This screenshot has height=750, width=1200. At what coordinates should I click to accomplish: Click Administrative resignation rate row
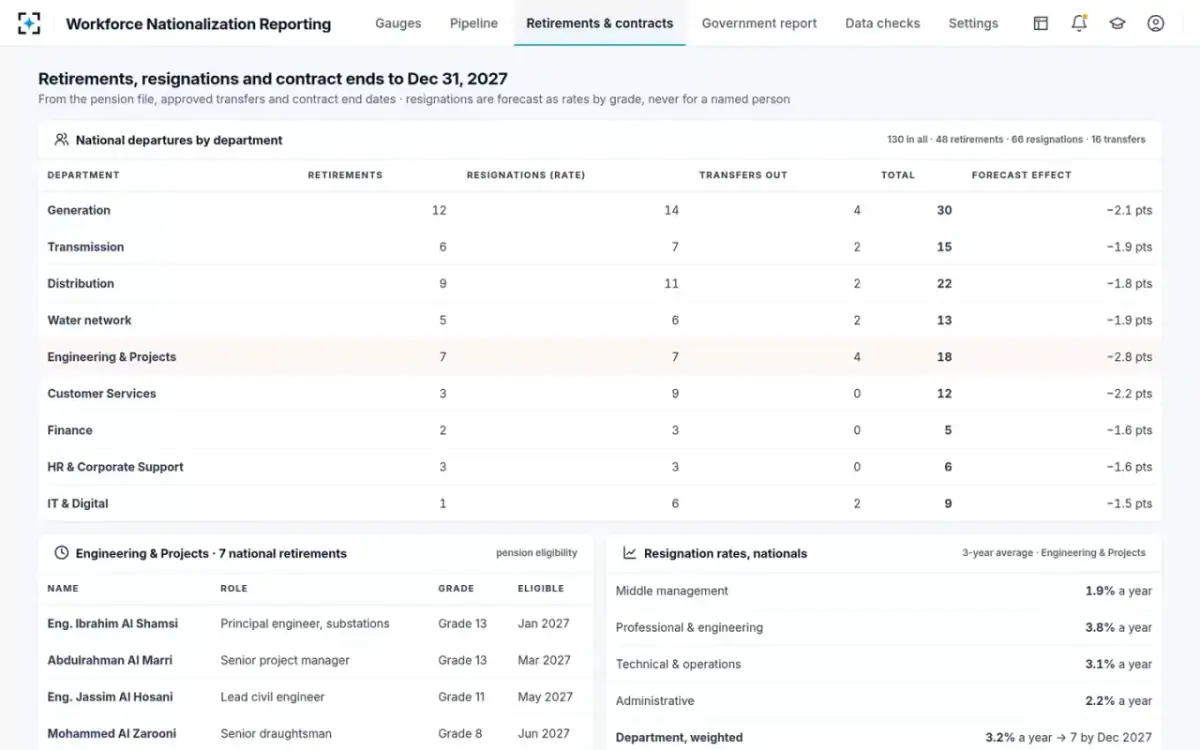(884, 701)
